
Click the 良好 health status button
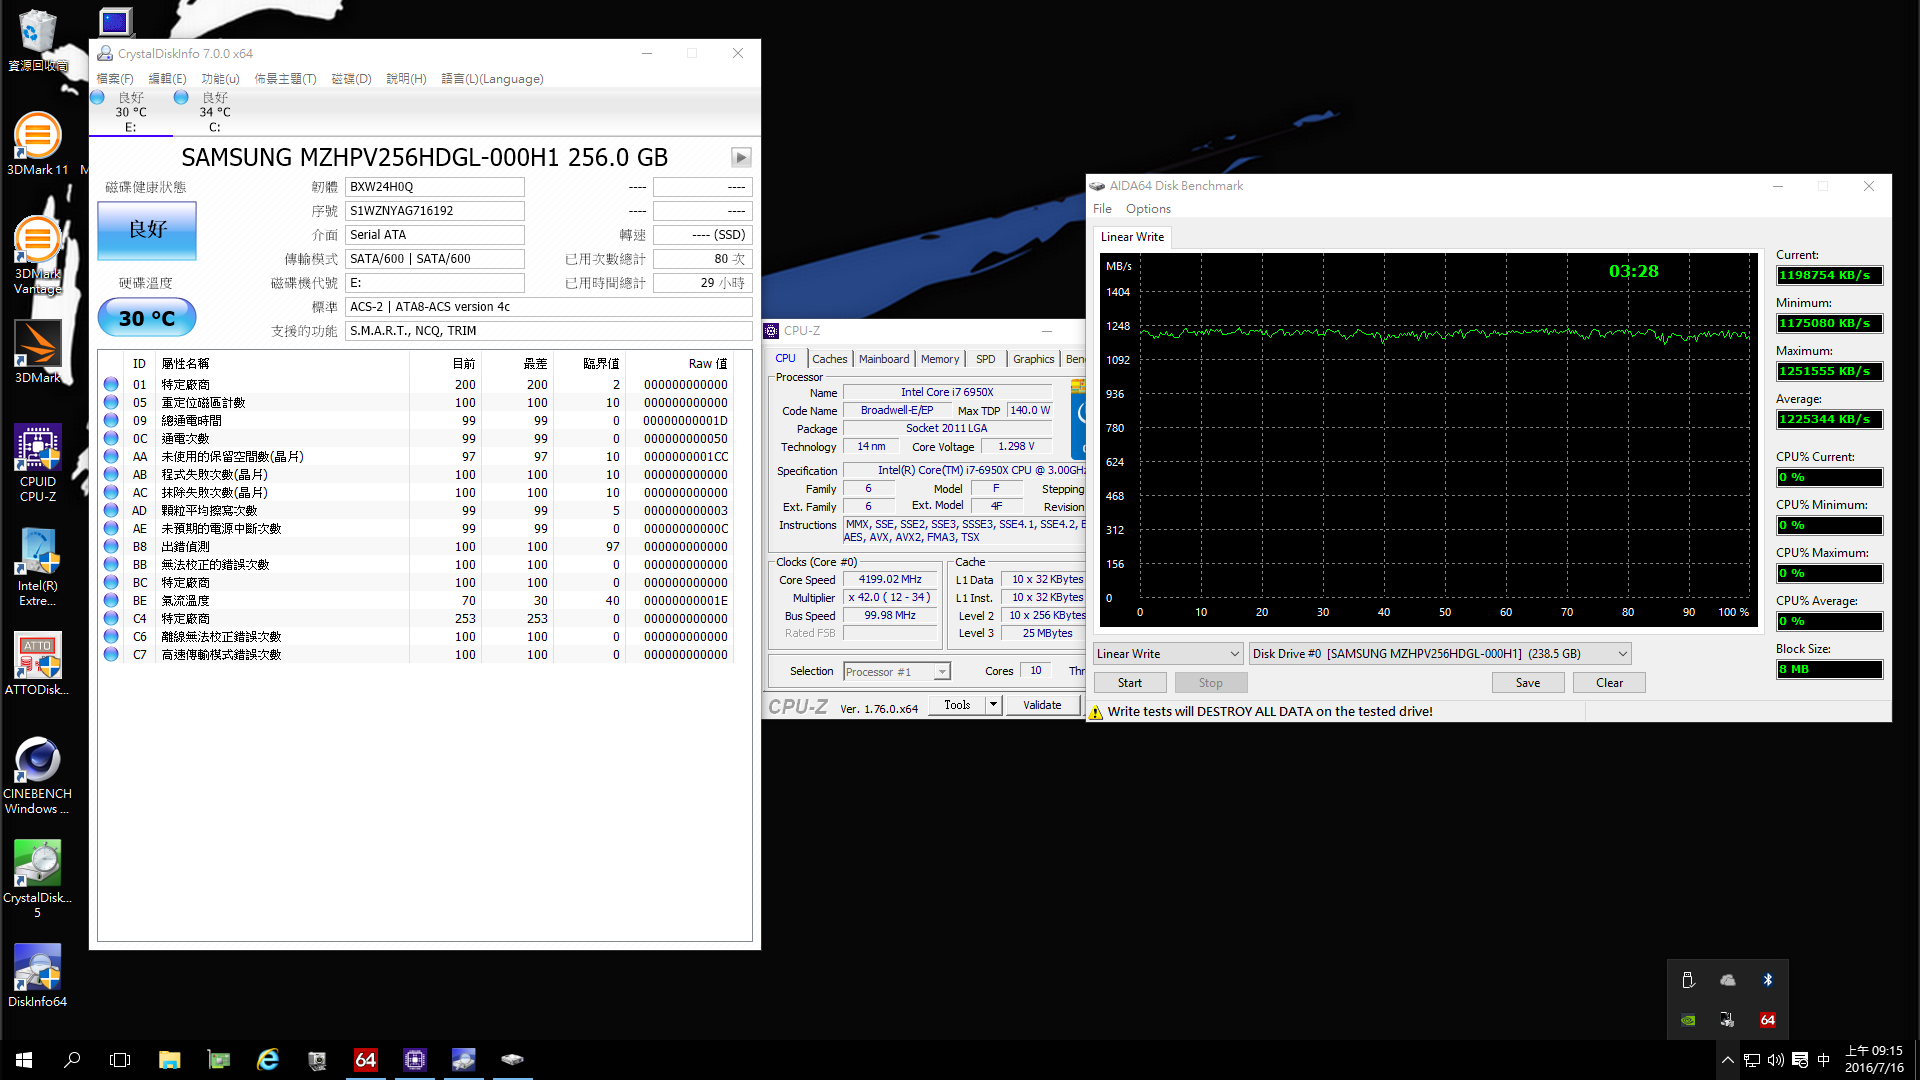147,230
